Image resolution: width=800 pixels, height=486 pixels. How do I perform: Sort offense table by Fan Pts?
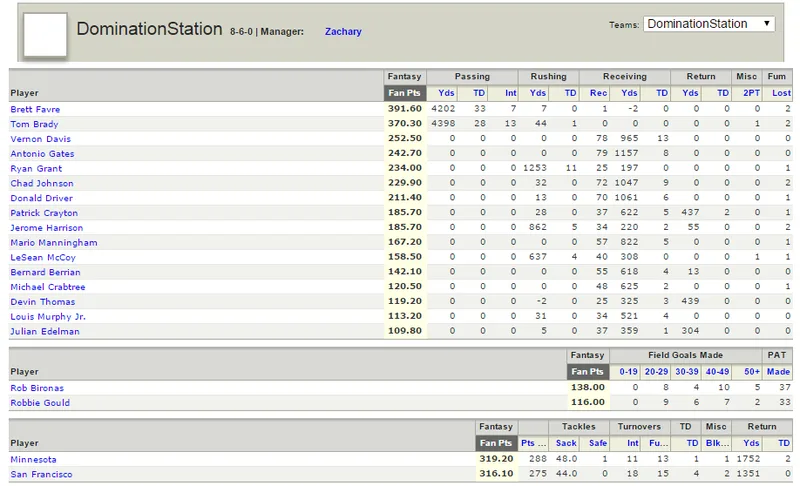[405, 93]
